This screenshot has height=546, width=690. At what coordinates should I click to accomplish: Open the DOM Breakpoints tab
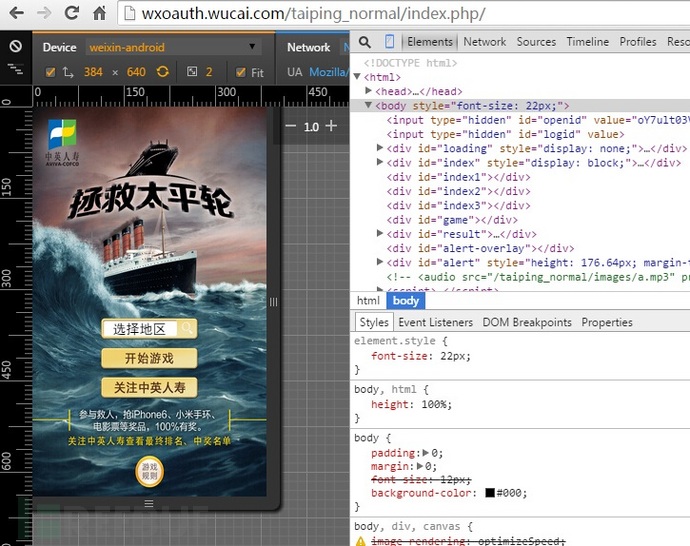click(x=527, y=322)
